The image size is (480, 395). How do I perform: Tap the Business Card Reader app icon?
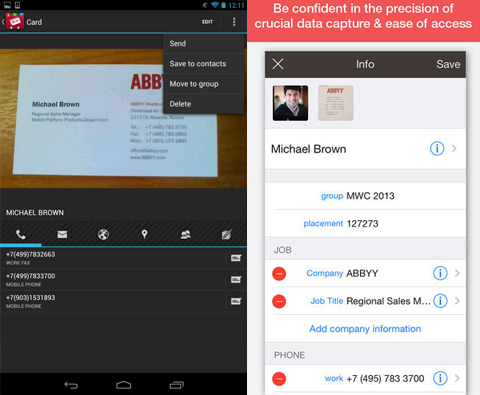(15, 21)
